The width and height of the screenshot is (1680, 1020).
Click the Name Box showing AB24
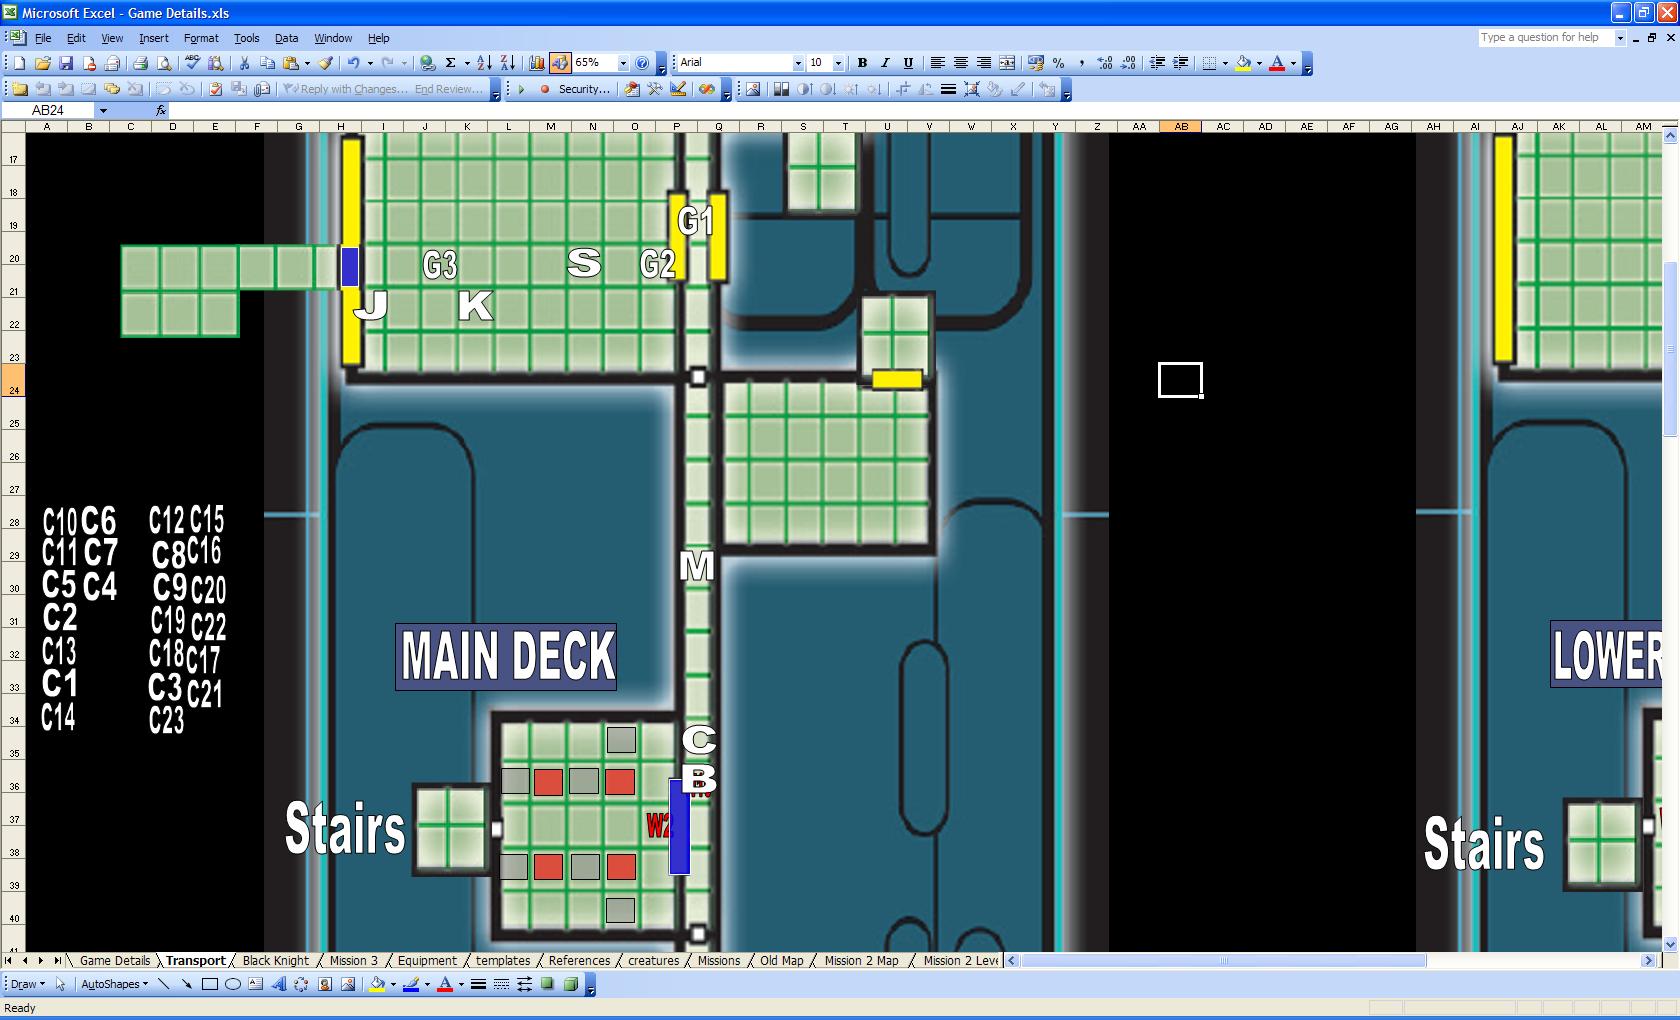coord(48,110)
